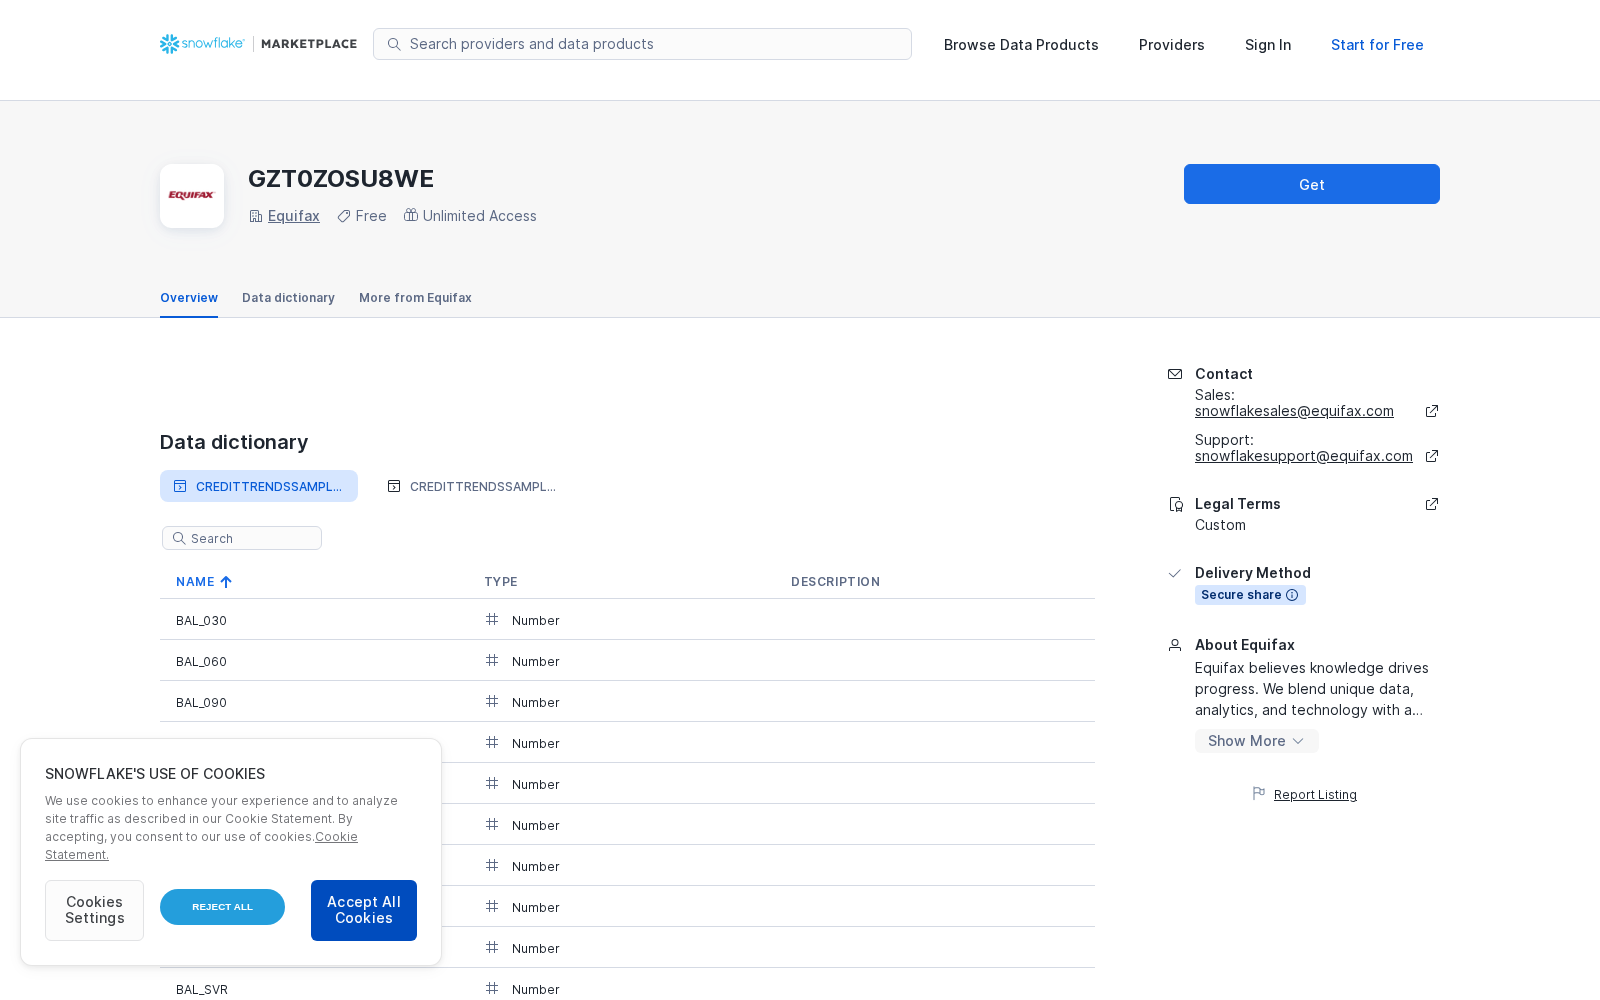Viewport: 1600px width, 1000px height.
Task: Click the Equifax logo thumbnail
Action: 192,196
